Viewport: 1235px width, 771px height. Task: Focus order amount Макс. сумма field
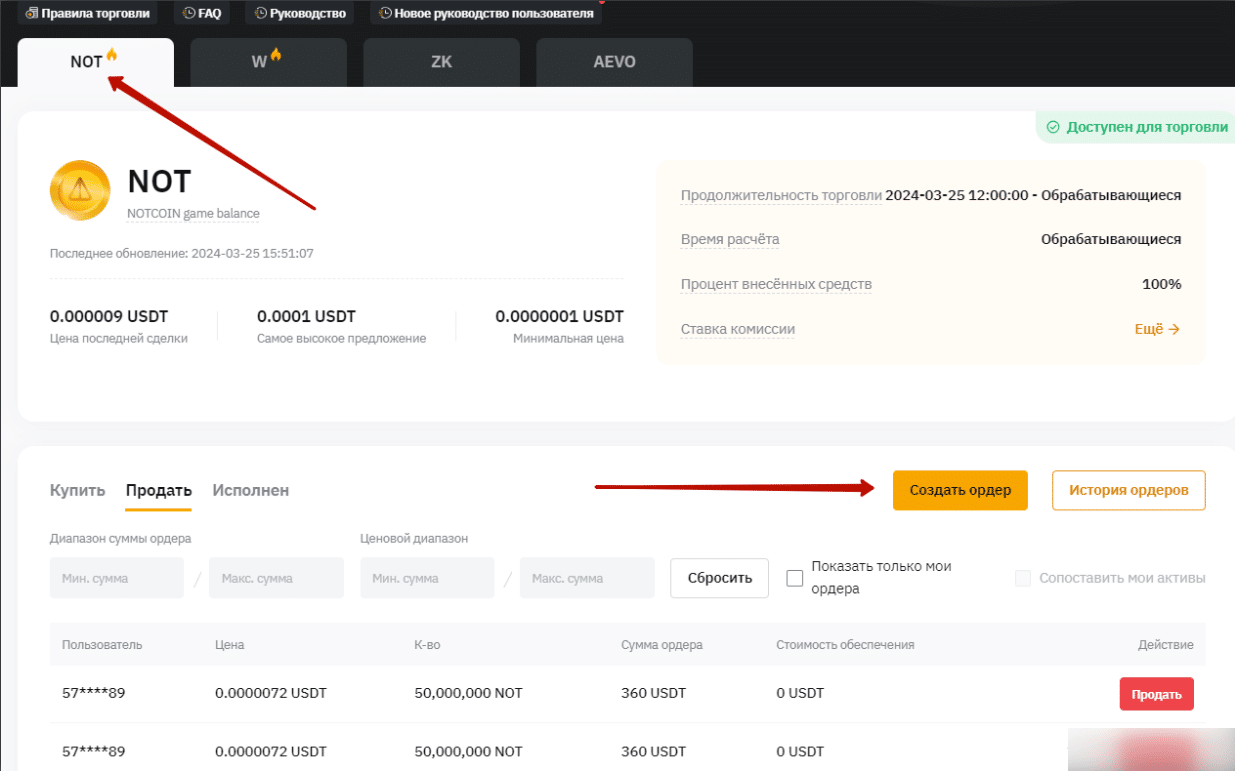[276, 578]
